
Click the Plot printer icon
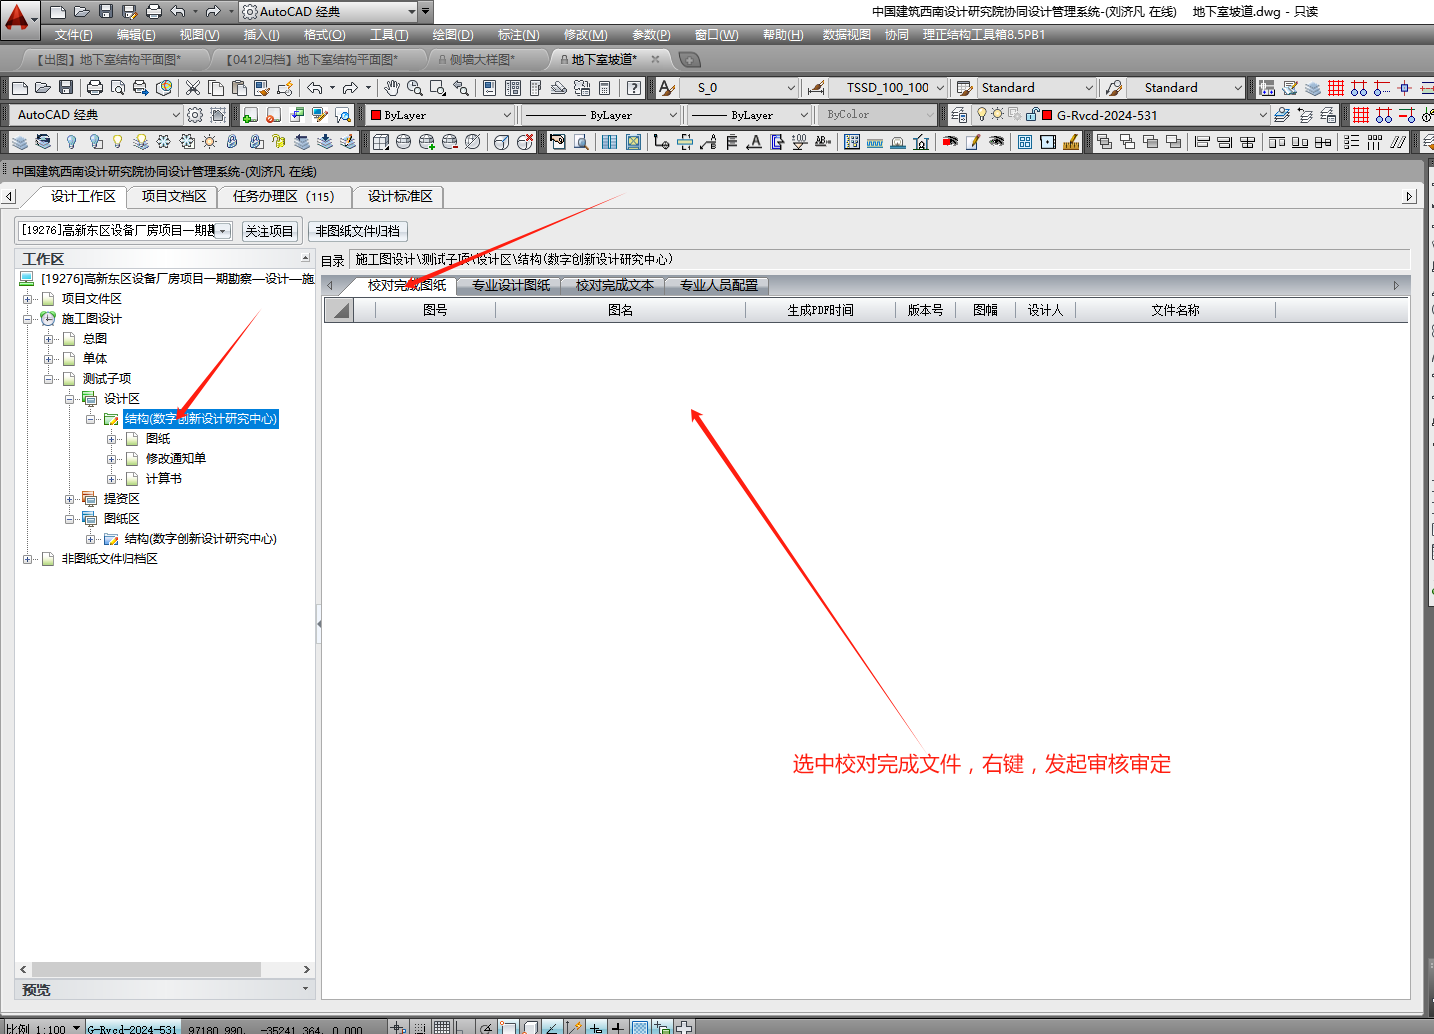(95, 88)
